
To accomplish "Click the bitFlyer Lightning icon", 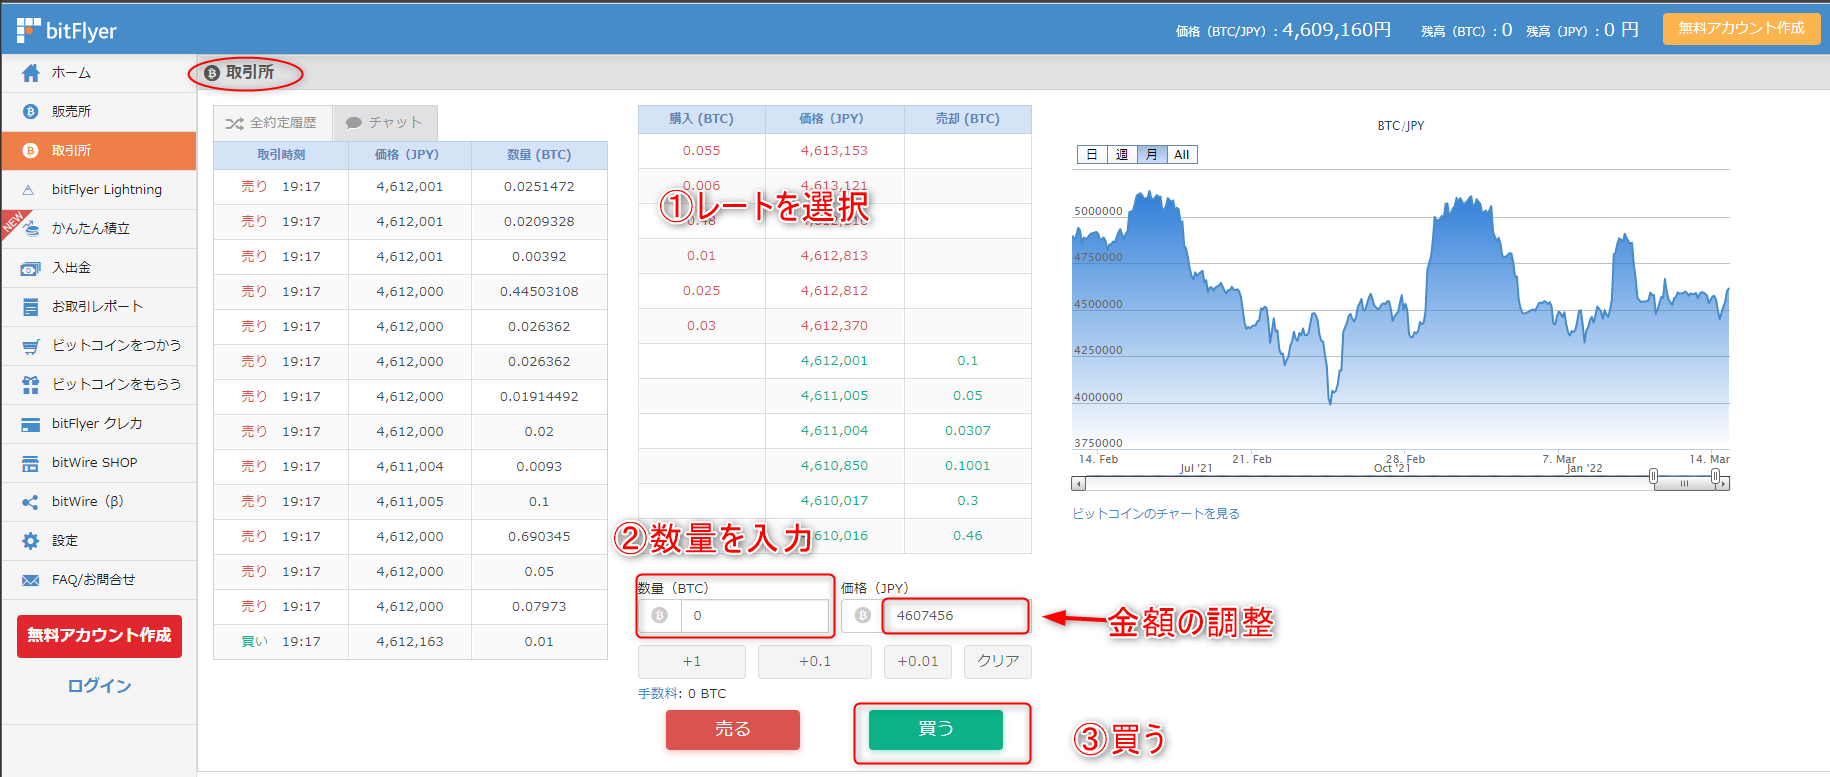I will pyautogui.click(x=29, y=190).
